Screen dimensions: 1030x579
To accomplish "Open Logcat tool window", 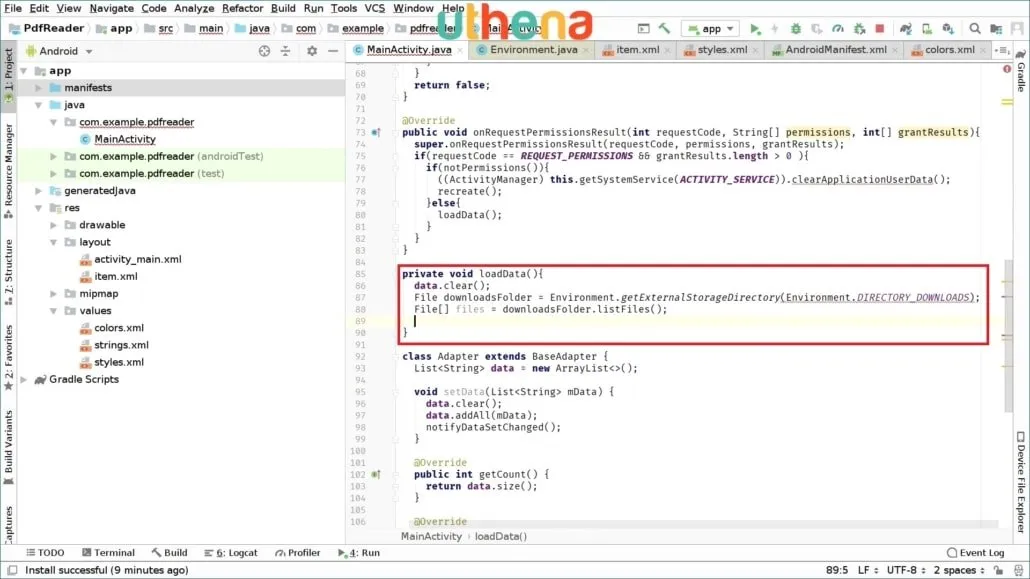I will pyautogui.click(x=231, y=553).
